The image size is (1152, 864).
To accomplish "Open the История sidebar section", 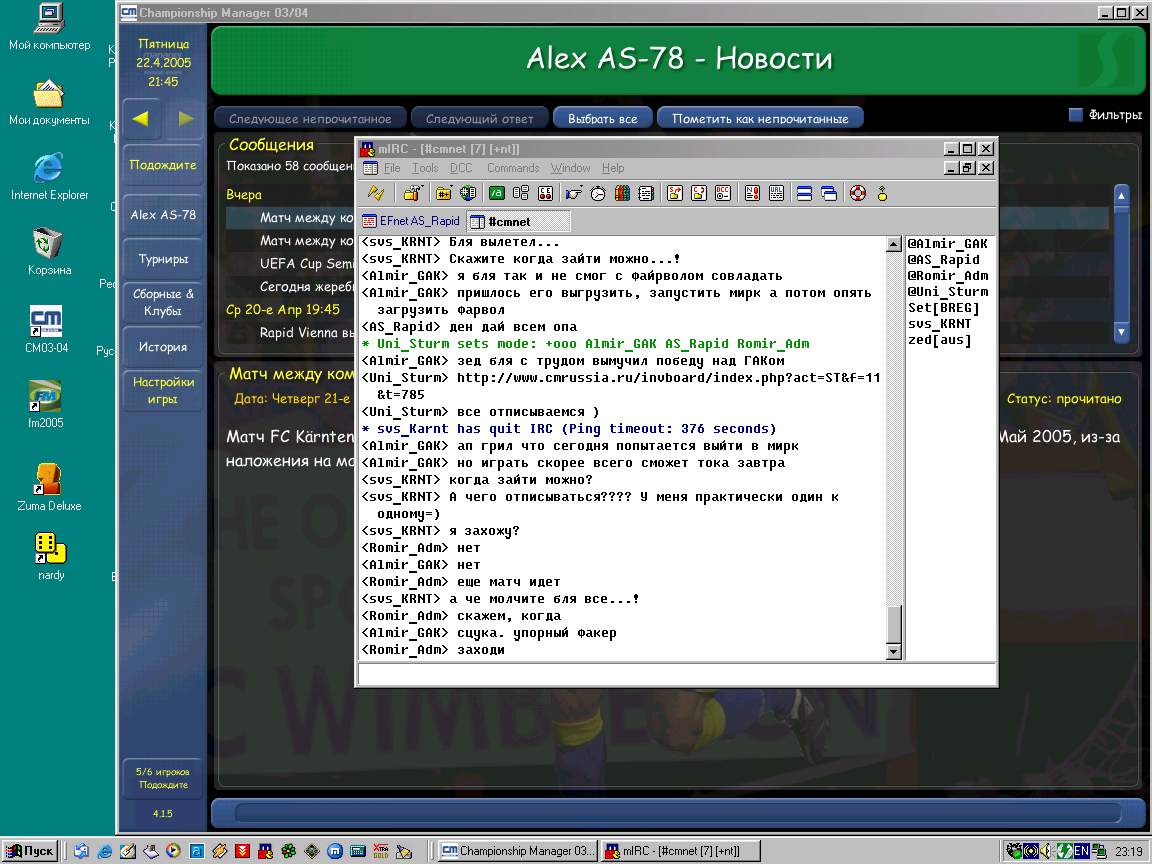I will tap(163, 347).
